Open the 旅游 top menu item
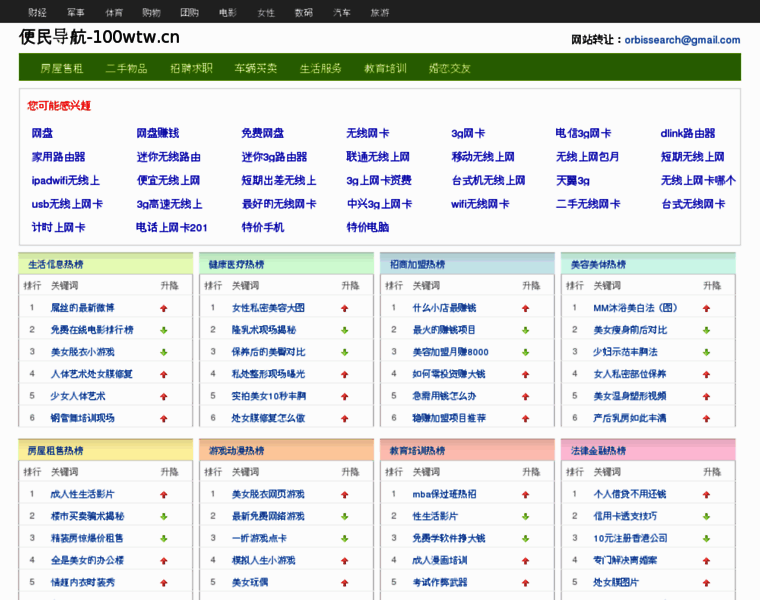This screenshot has height=600, width=760. pos(380,12)
